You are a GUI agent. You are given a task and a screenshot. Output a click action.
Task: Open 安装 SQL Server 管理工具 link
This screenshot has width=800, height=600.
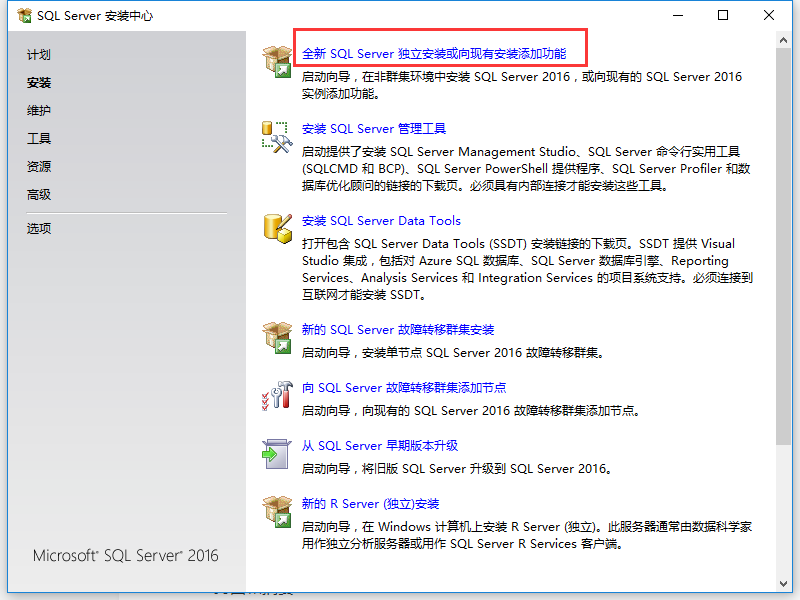click(x=373, y=129)
